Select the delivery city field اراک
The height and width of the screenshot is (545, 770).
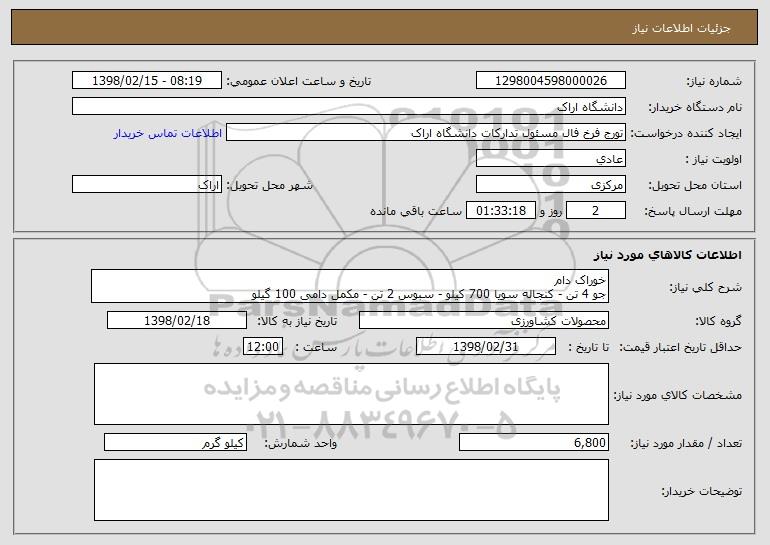147,185
